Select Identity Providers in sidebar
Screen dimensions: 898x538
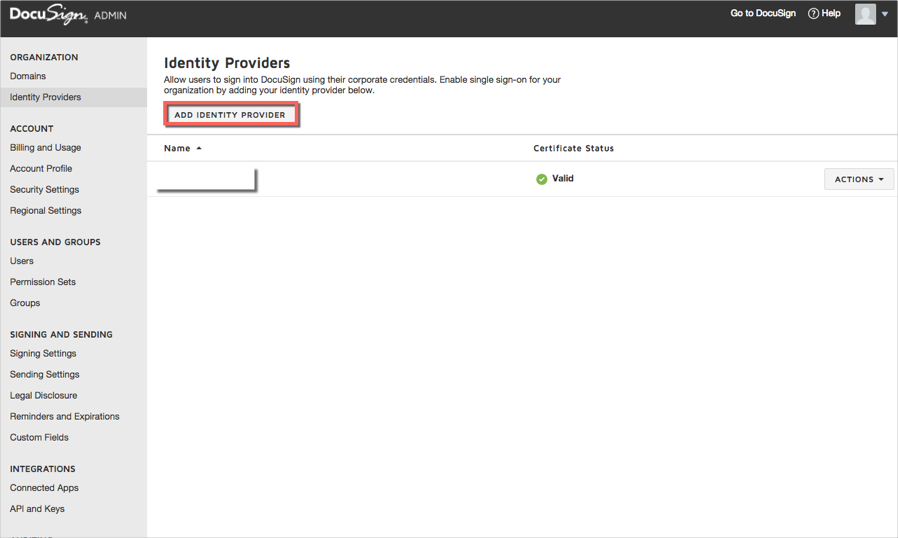click(45, 97)
